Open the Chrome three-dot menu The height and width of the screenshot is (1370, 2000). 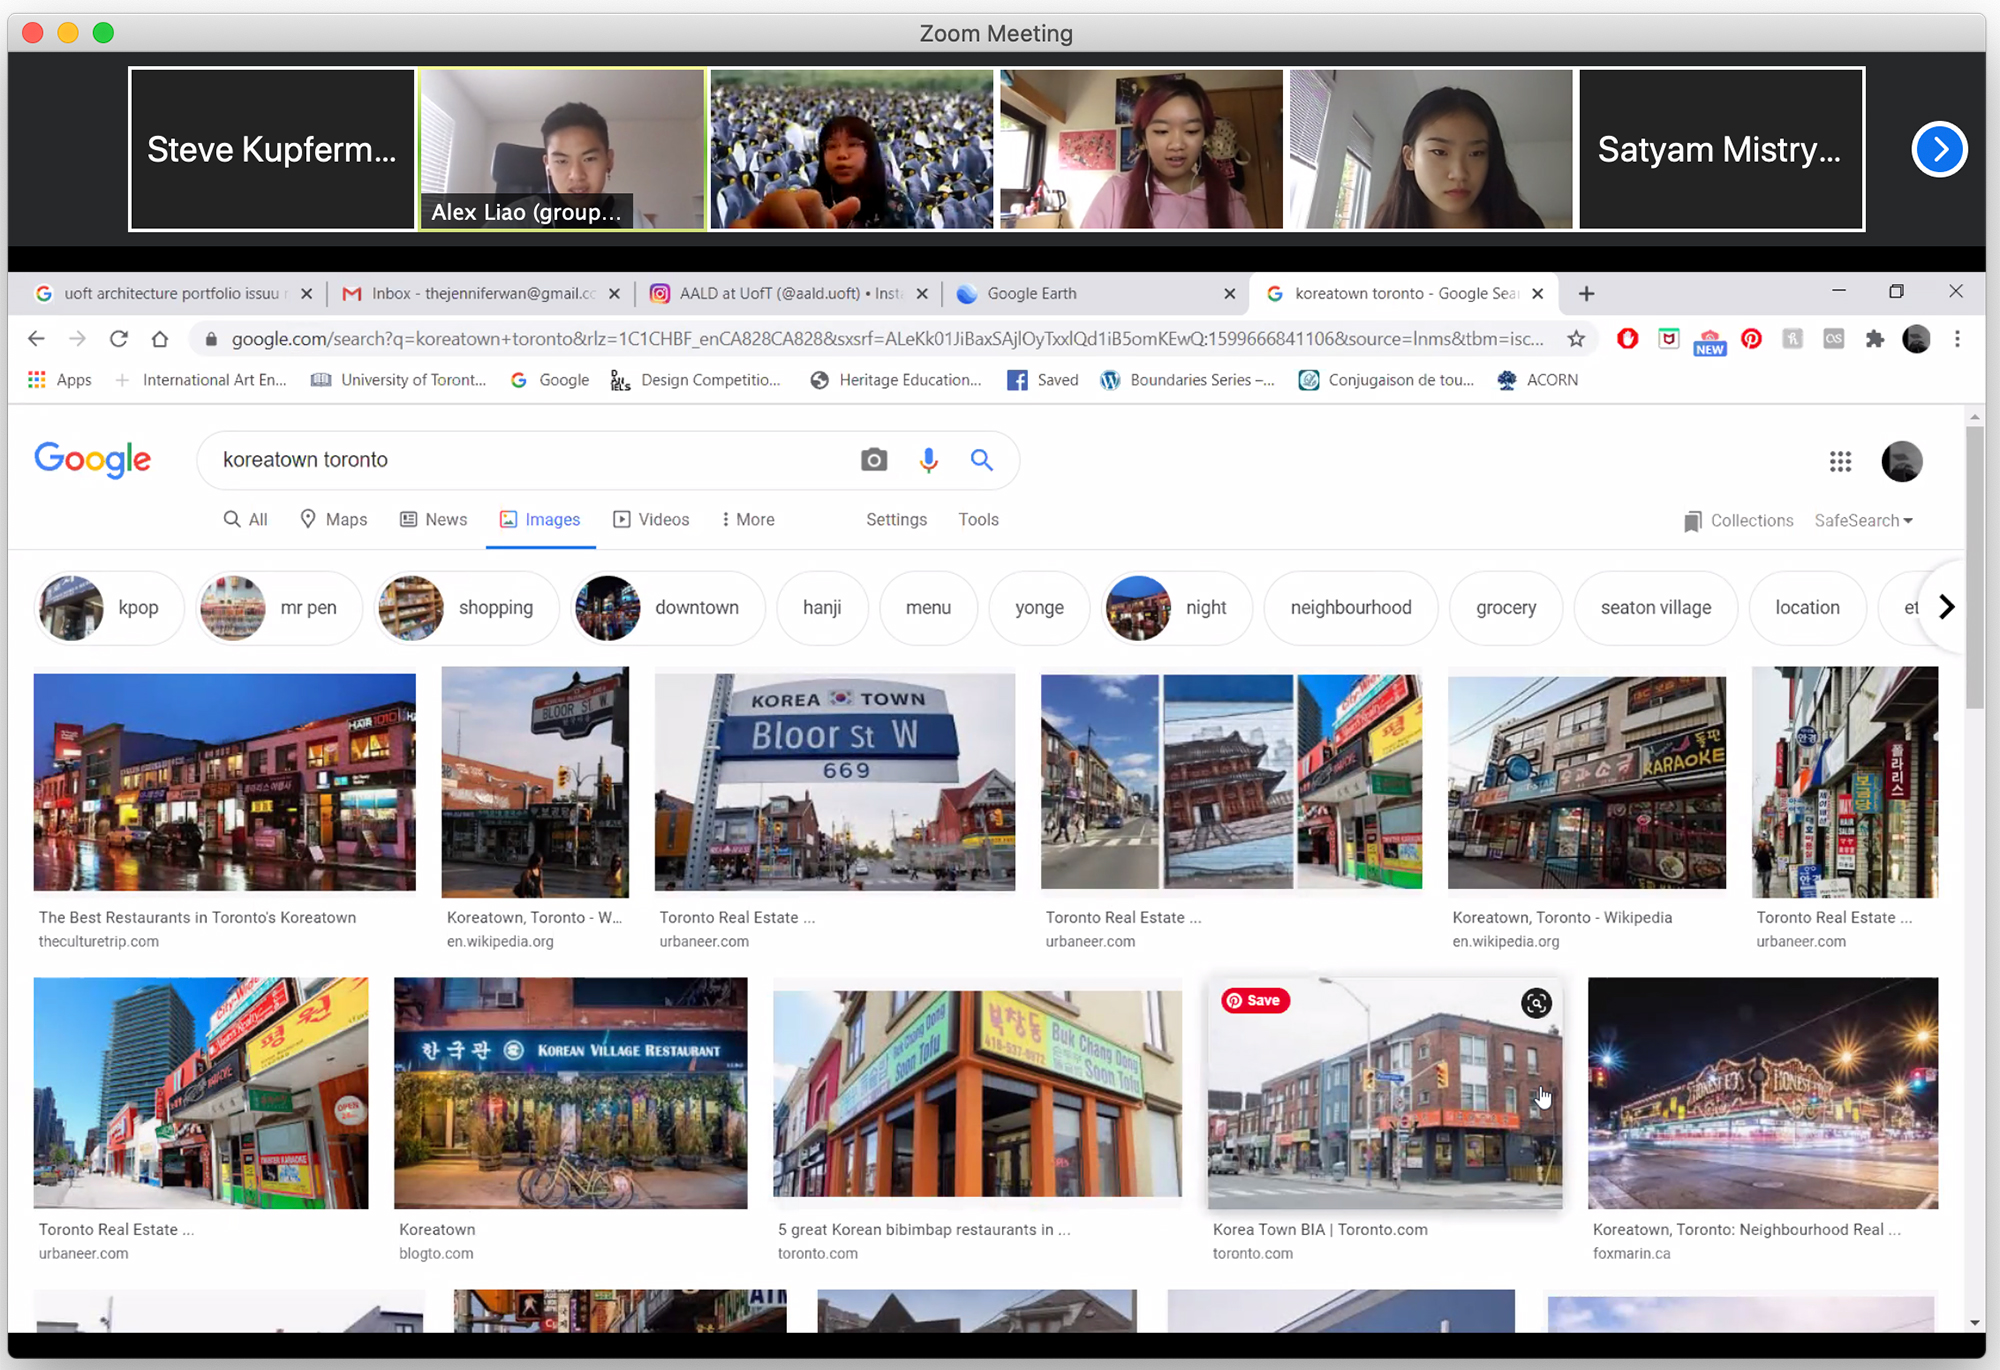(1957, 339)
